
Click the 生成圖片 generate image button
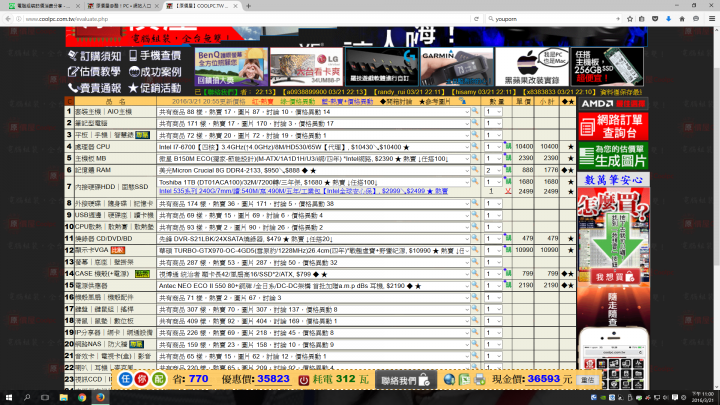613,156
